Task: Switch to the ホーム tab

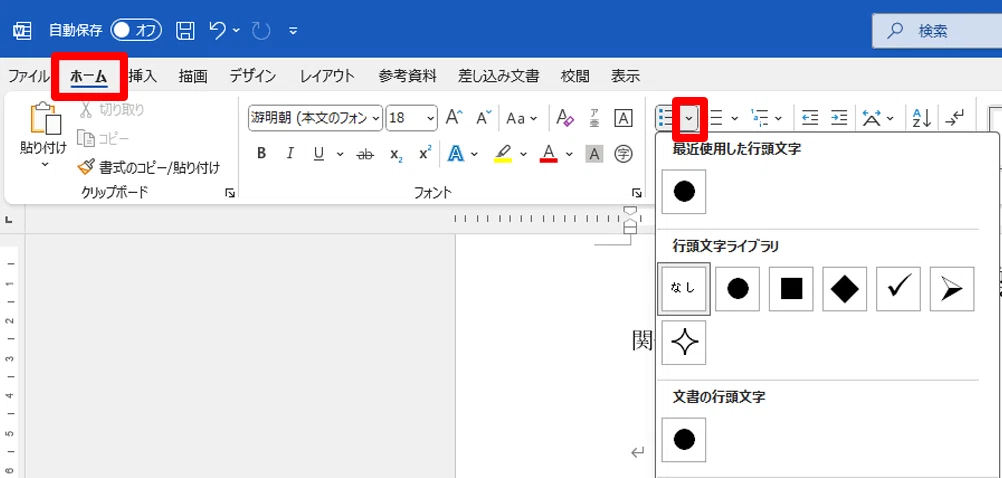Action: 89,76
